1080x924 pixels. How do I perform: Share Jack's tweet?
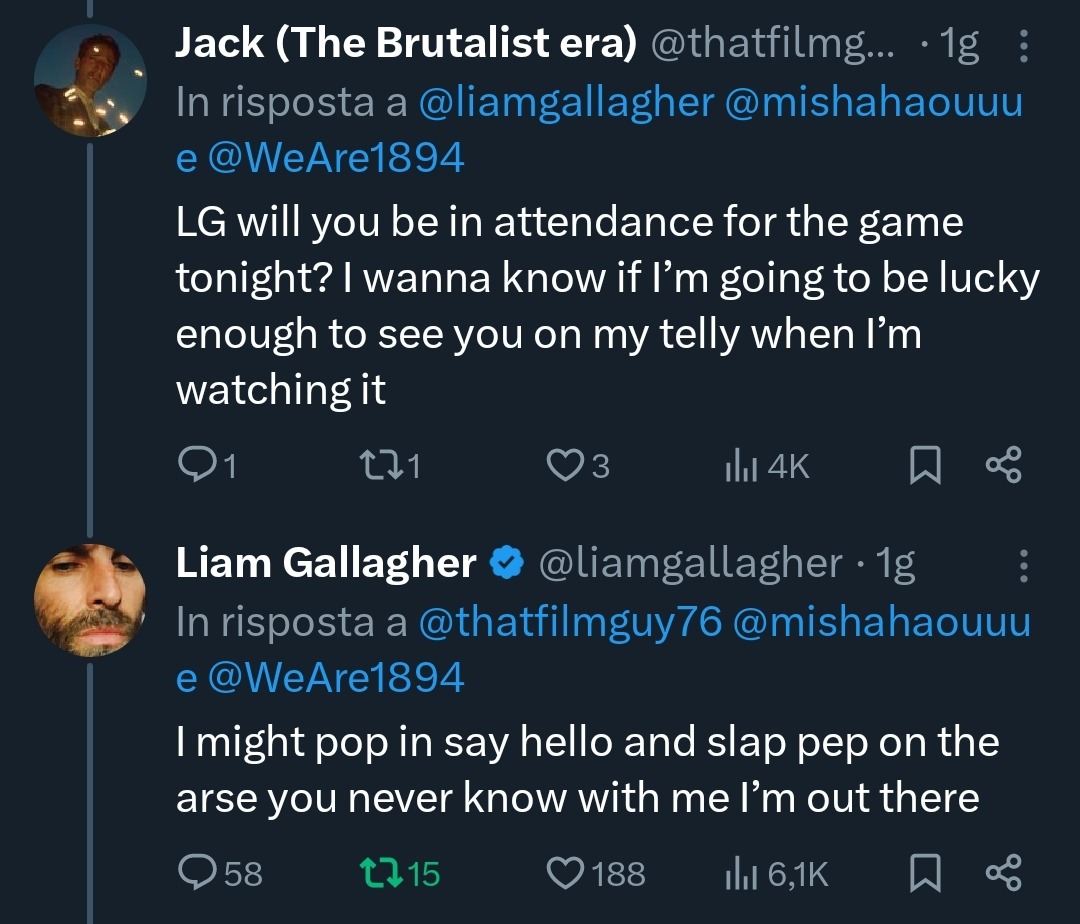coord(1004,465)
